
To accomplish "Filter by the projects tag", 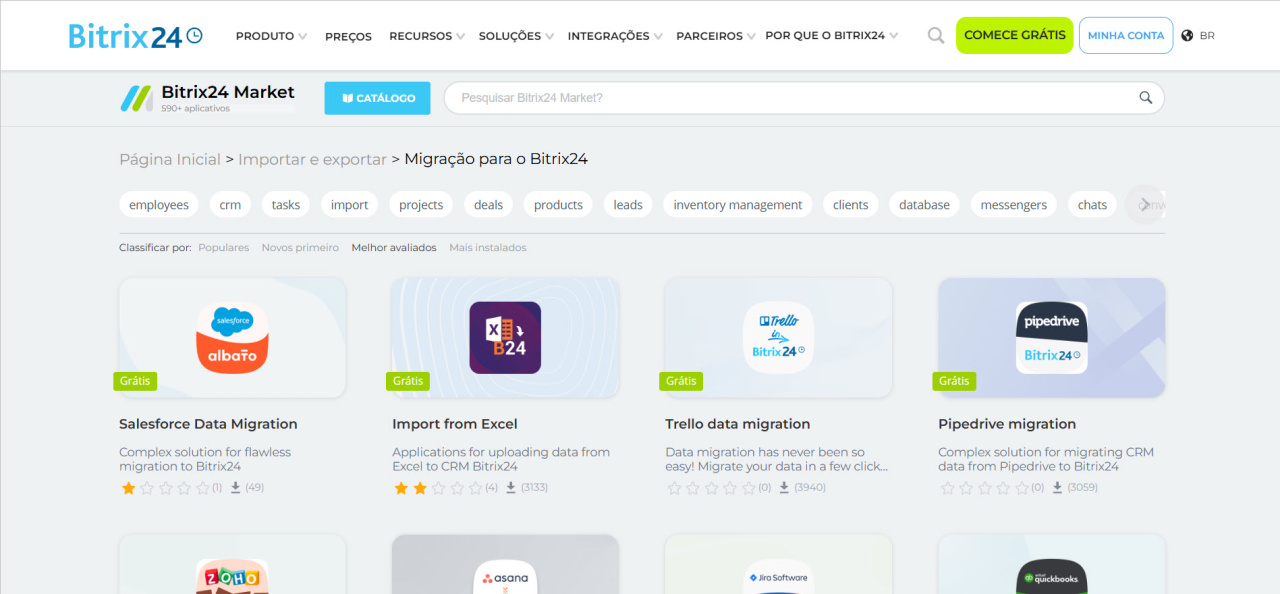I will (421, 205).
